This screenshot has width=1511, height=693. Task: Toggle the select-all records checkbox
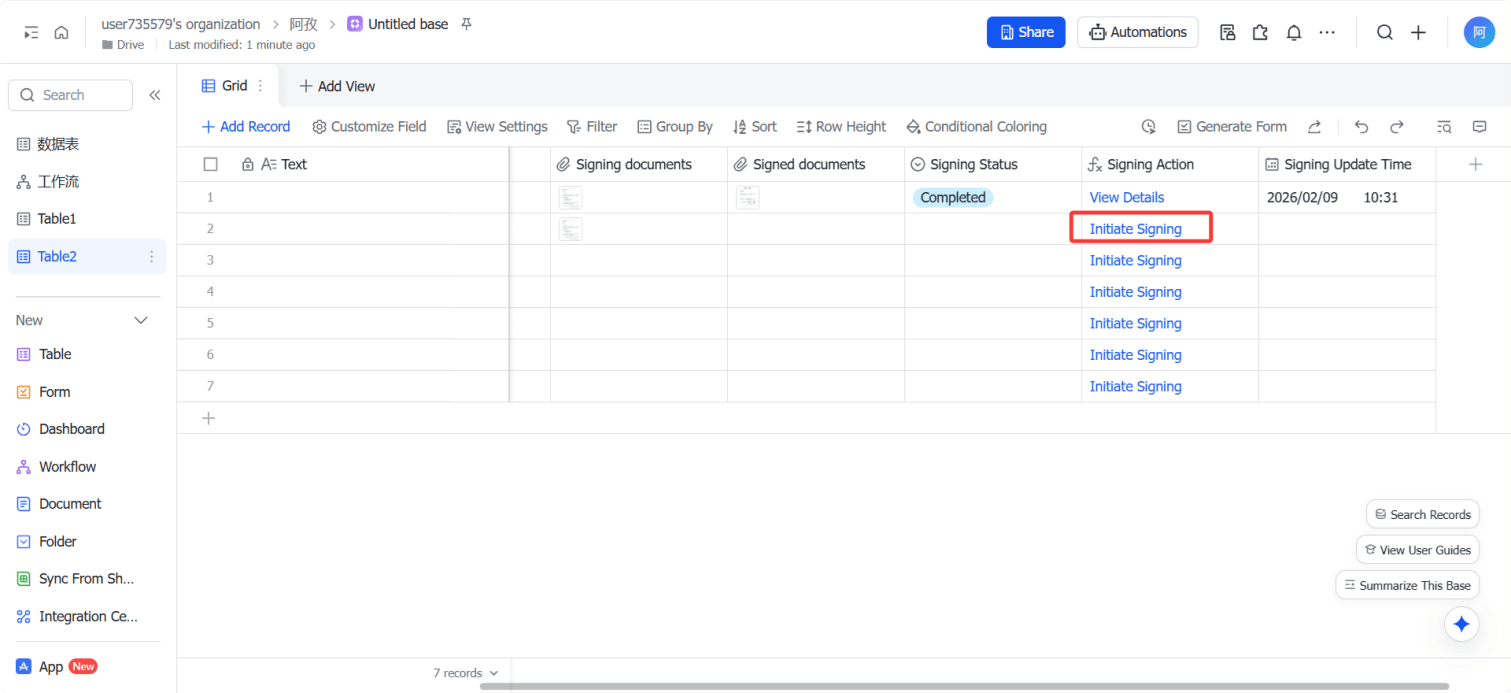210,165
